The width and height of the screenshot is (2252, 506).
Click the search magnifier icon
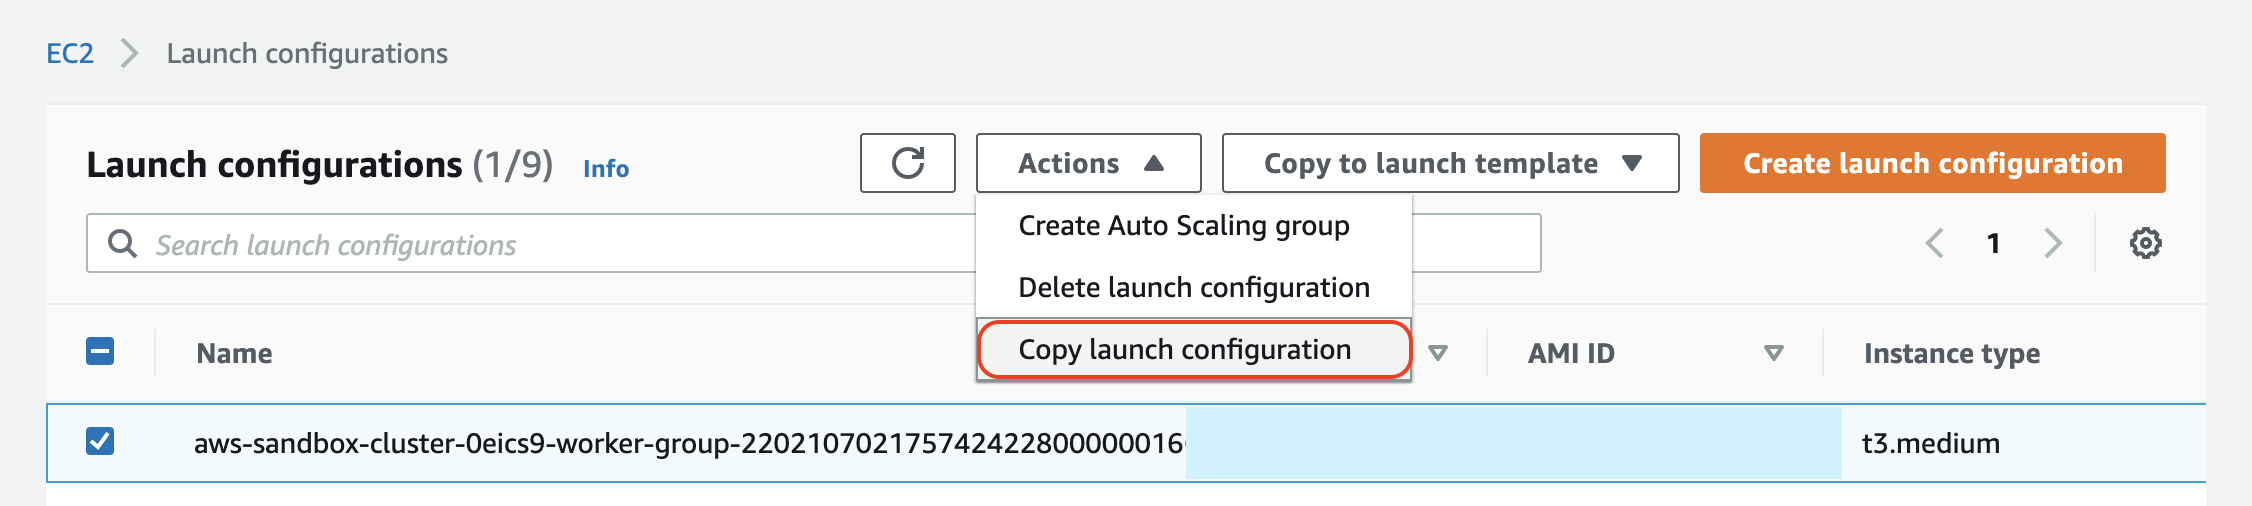click(x=122, y=243)
